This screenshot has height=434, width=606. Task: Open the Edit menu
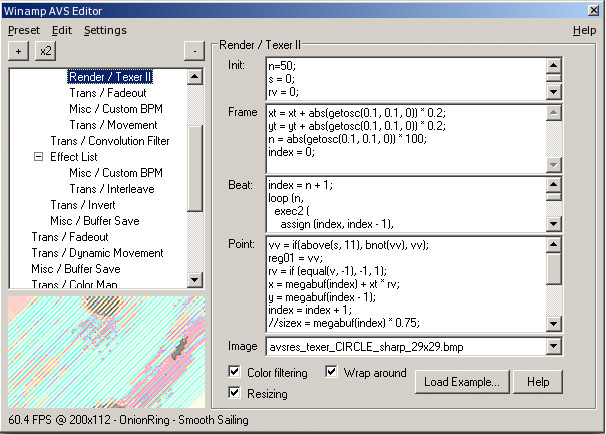coord(62,30)
